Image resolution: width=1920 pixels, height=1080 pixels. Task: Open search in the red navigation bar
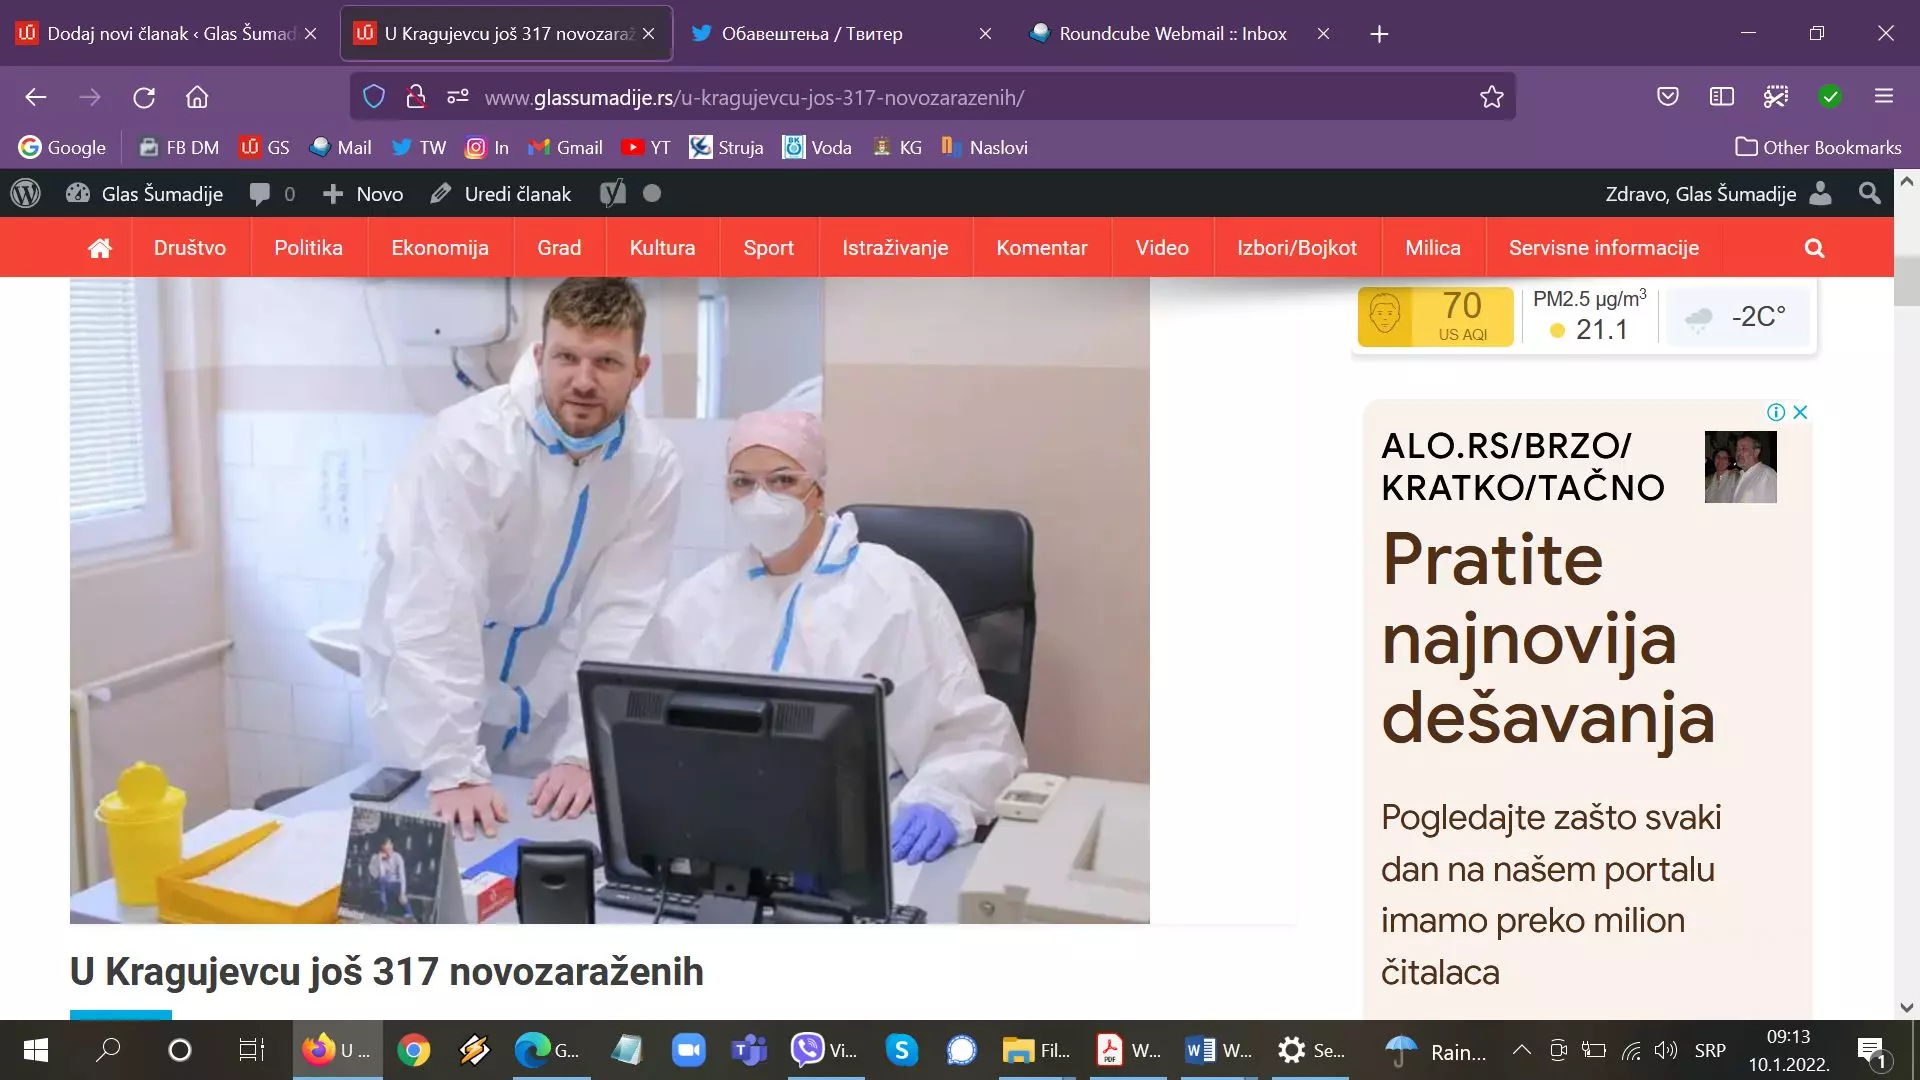[x=1814, y=248]
